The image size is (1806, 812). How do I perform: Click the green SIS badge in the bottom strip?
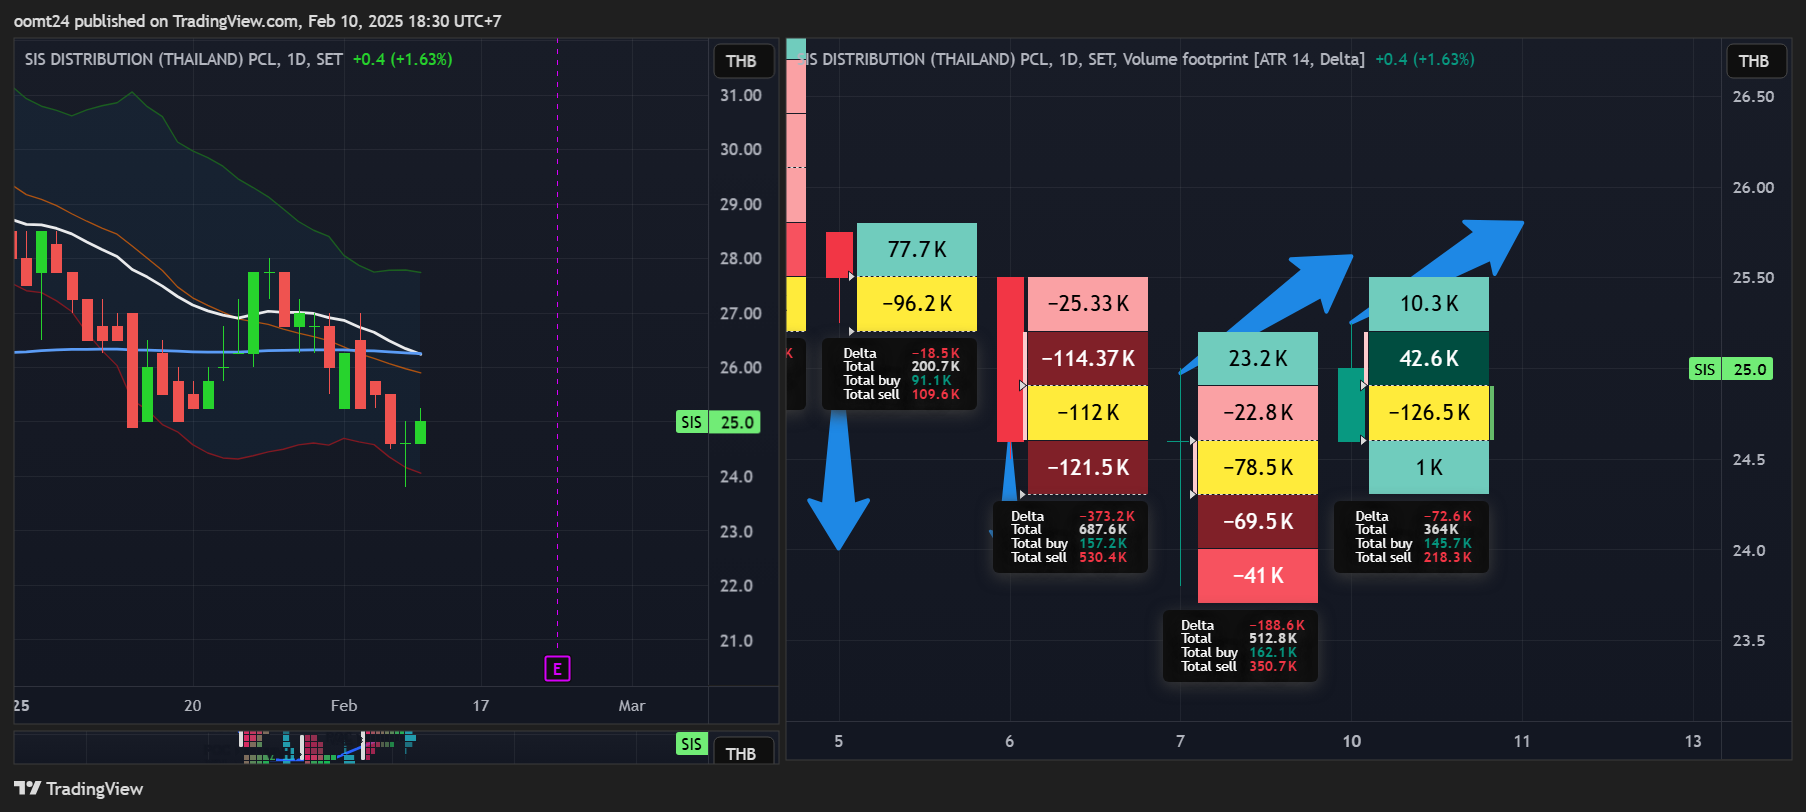pyautogui.click(x=691, y=743)
